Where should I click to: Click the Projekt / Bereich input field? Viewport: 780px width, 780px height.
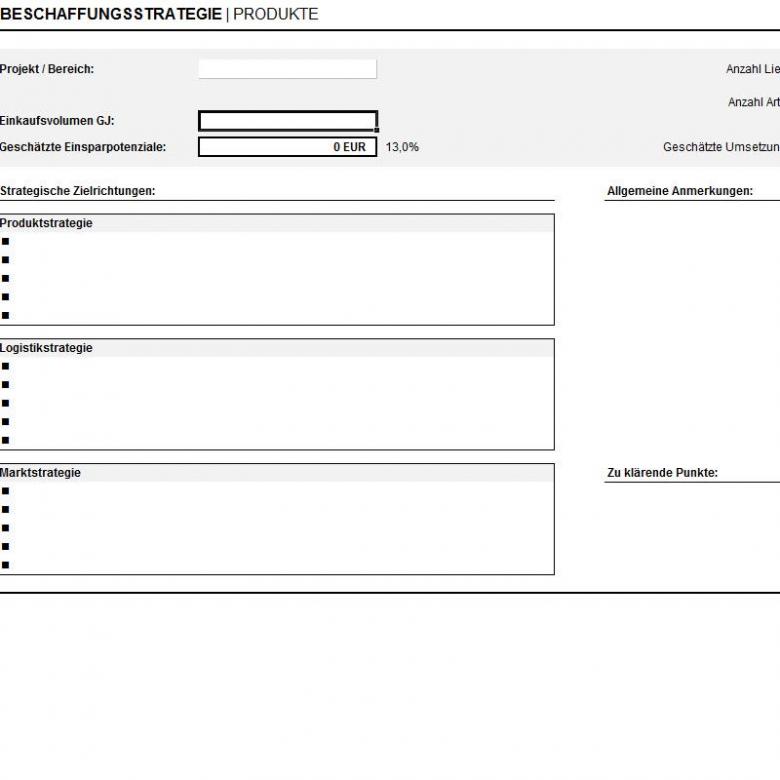coord(287,69)
